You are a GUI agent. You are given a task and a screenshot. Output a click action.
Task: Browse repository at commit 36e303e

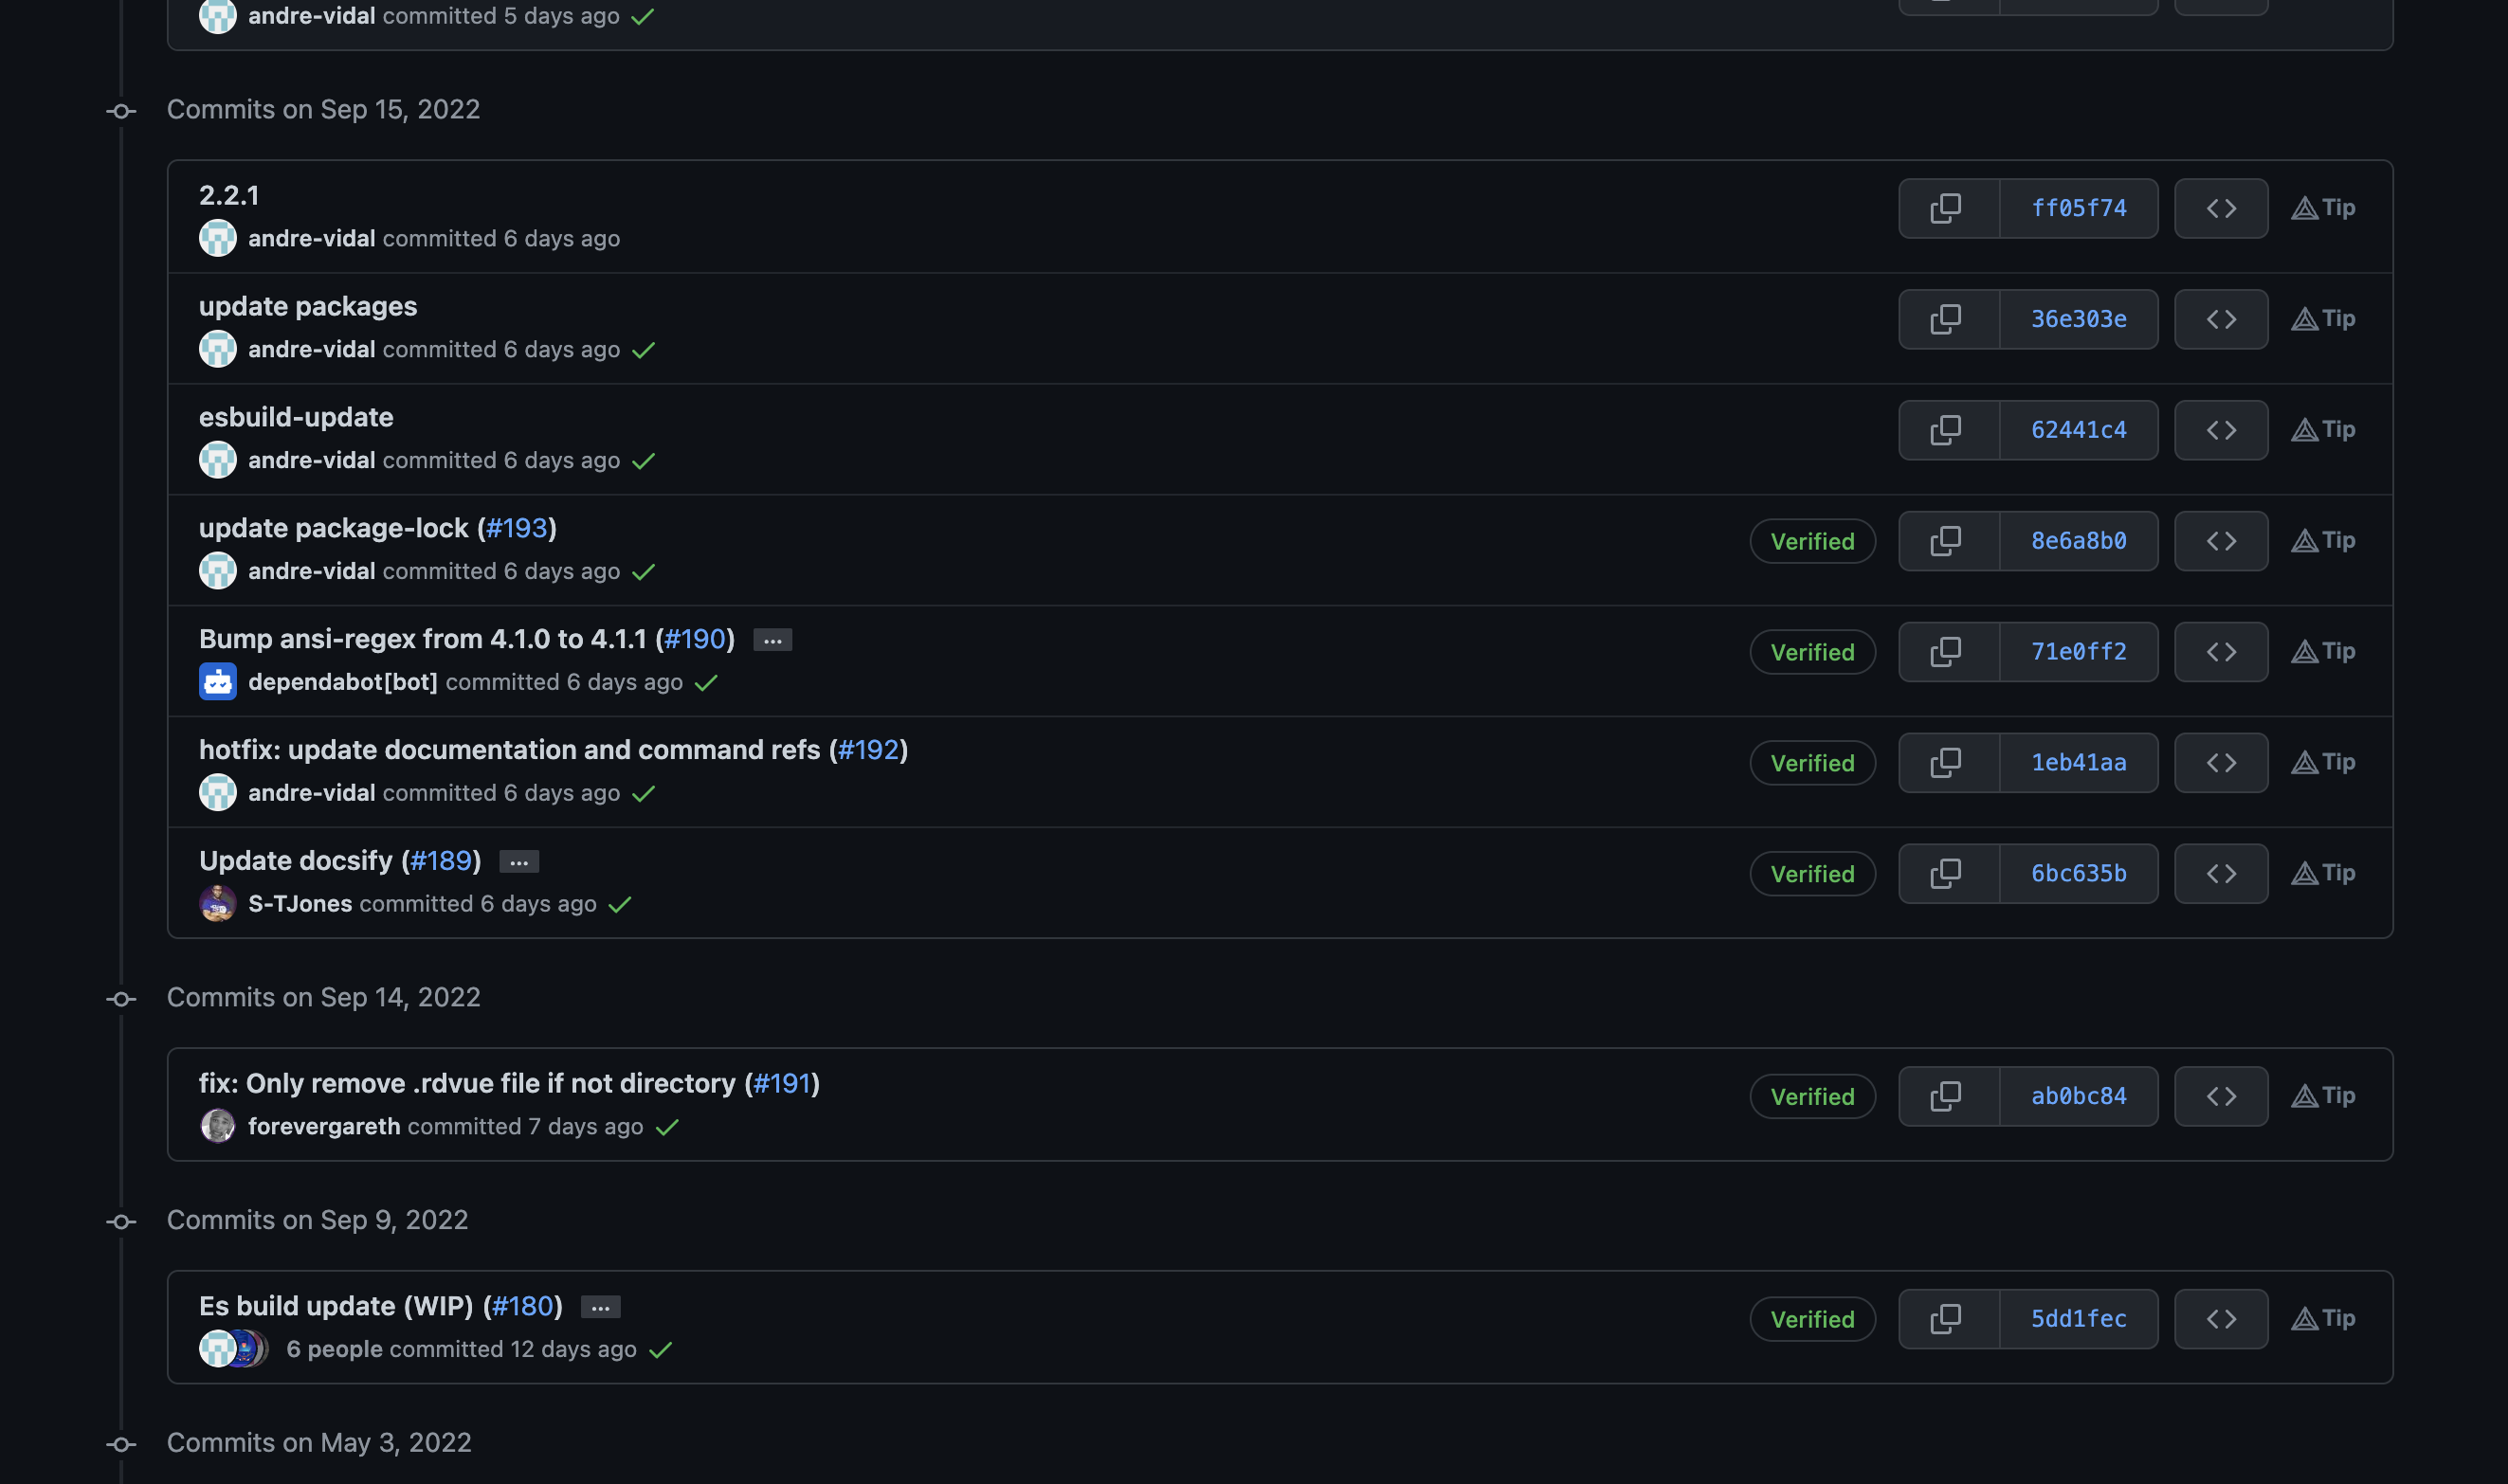(x=2220, y=319)
